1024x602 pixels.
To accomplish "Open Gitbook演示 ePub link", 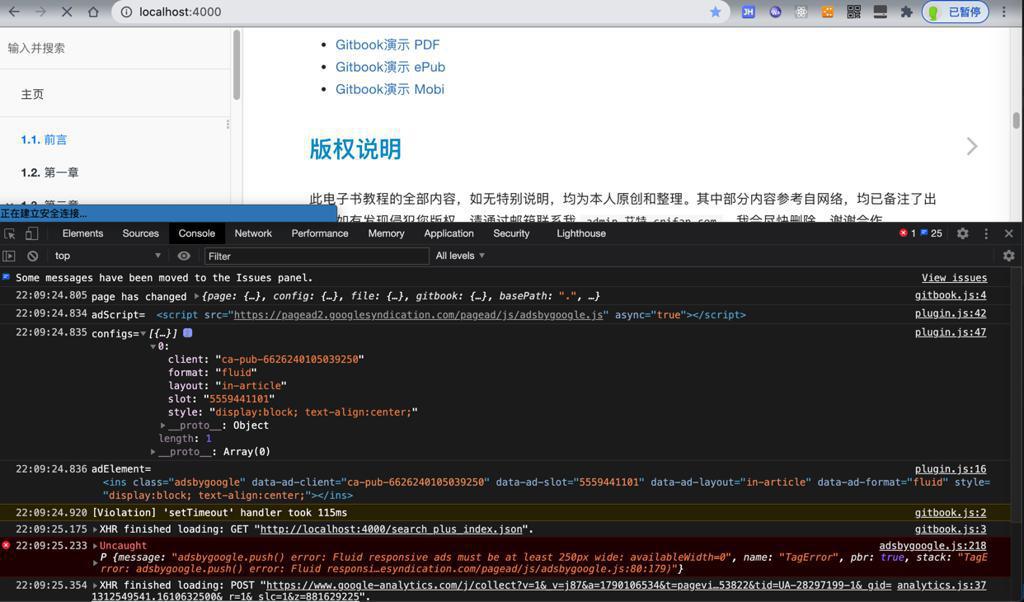I will (x=390, y=67).
